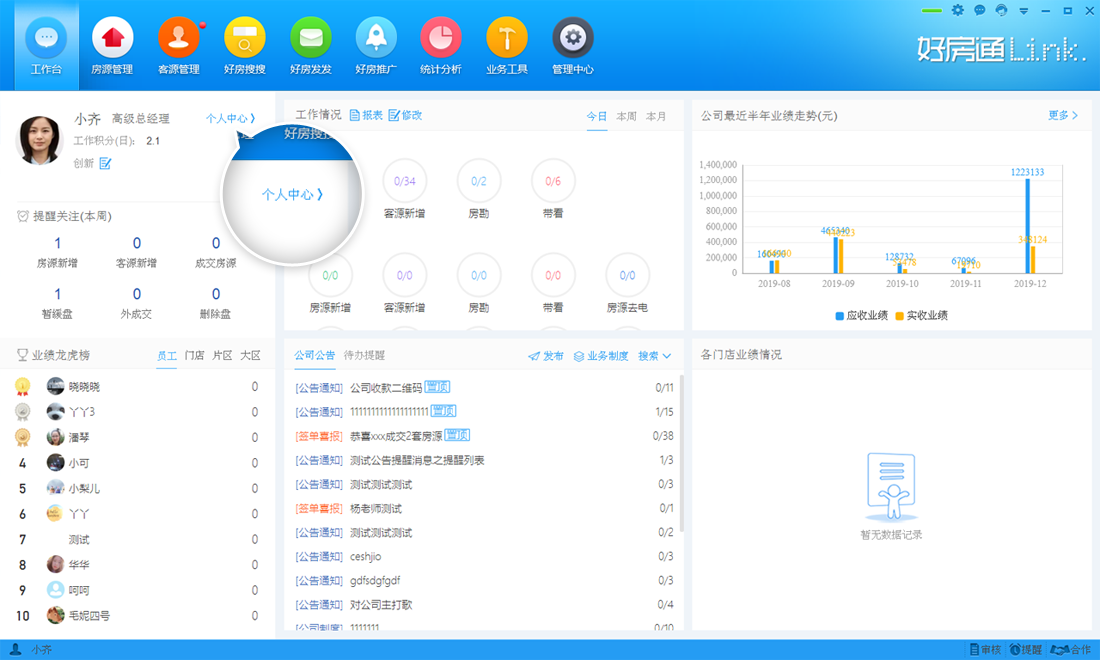Open the settings gear in the title bar
Screen dimensions: 1100x660
coord(956,9)
